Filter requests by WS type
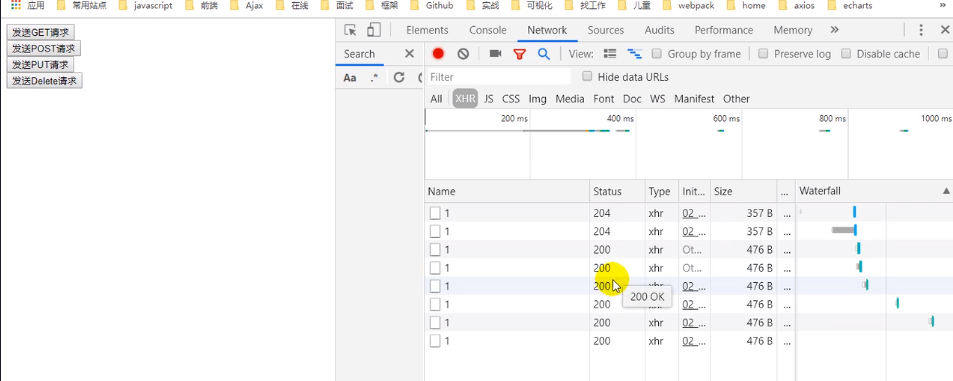The width and height of the screenshot is (953, 381). [x=658, y=98]
